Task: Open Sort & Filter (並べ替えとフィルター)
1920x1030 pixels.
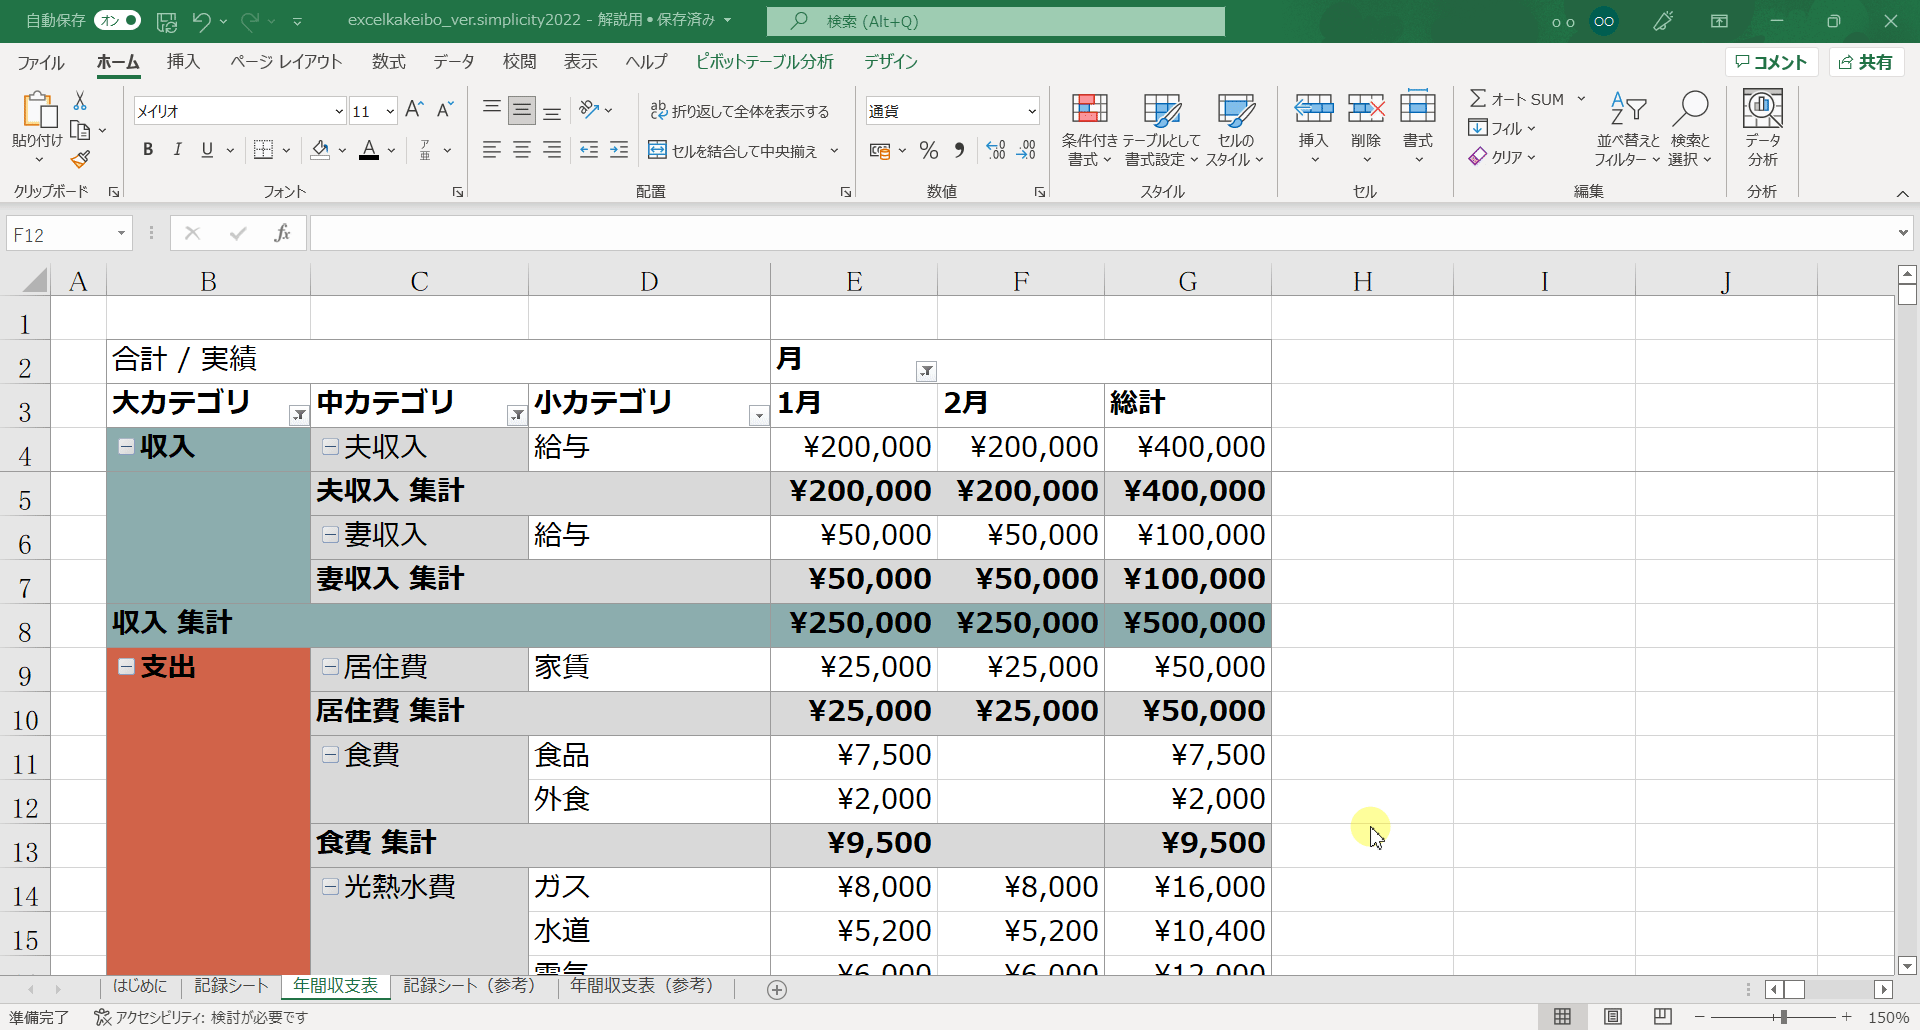Action: pyautogui.click(x=1628, y=129)
